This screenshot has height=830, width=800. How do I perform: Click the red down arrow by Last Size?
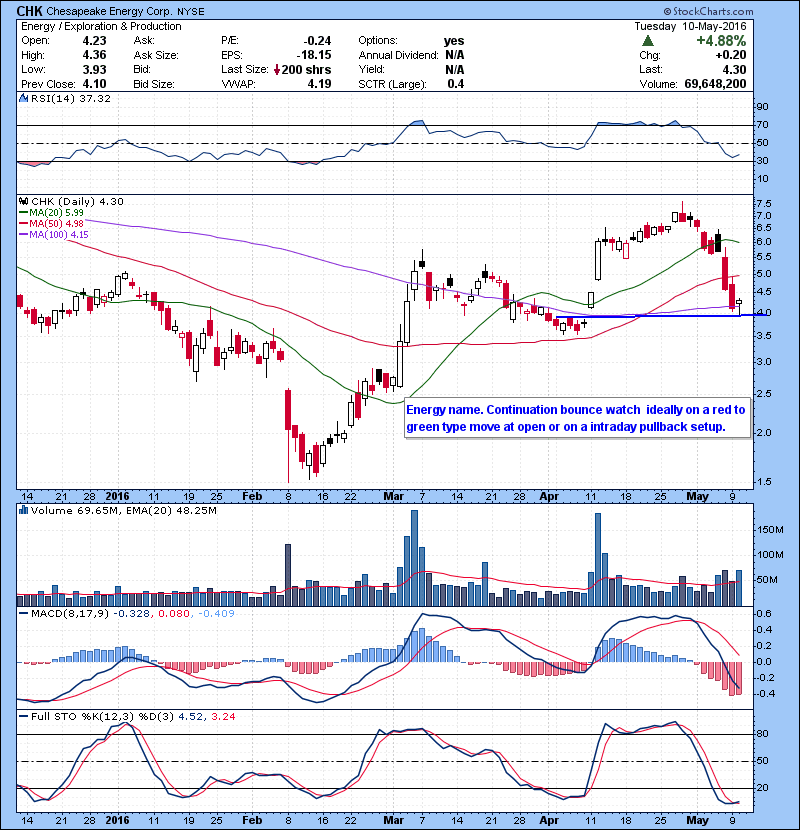276,69
